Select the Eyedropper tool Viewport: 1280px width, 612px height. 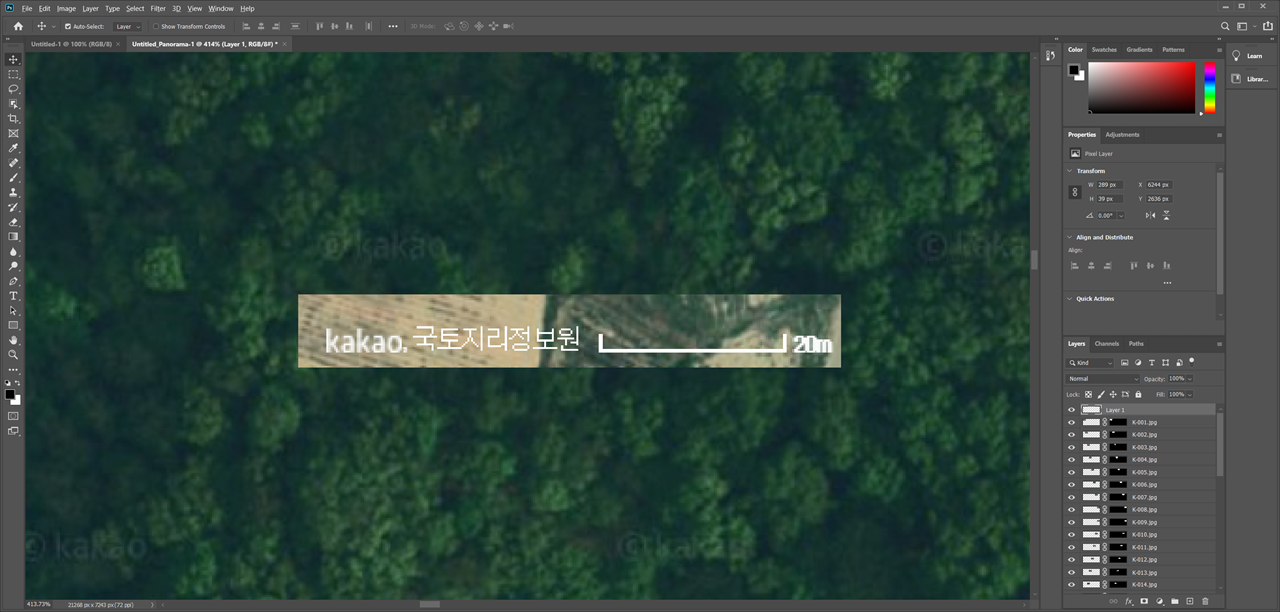pos(13,147)
